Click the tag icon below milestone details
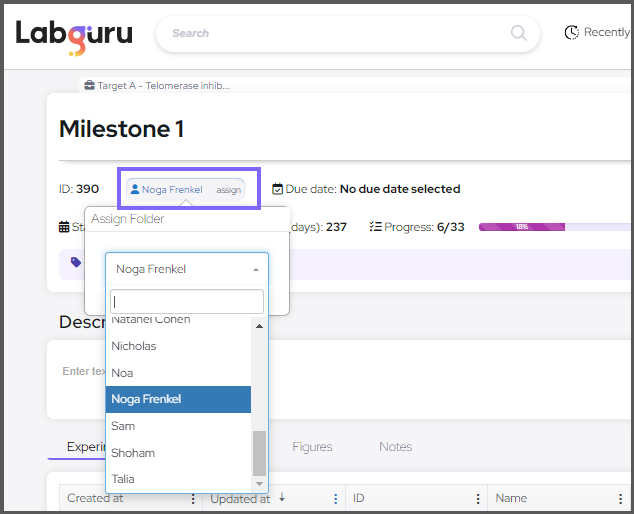The image size is (634, 514). 76,263
